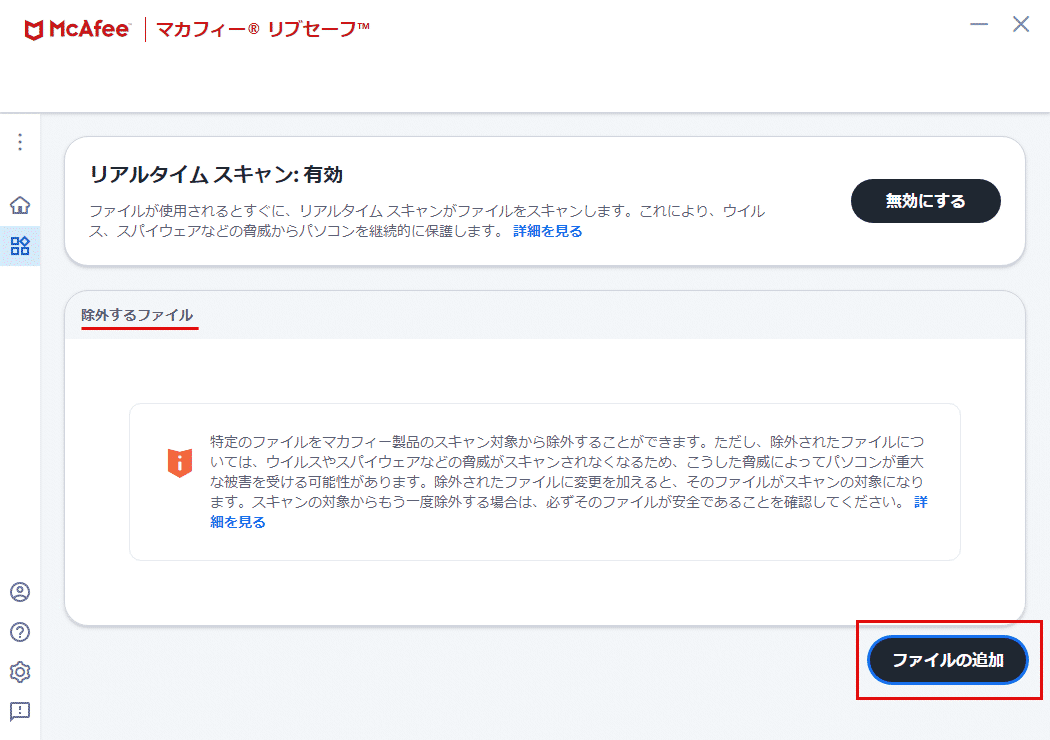Open the help question mark icon
The width and height of the screenshot is (1050, 740).
coord(20,632)
